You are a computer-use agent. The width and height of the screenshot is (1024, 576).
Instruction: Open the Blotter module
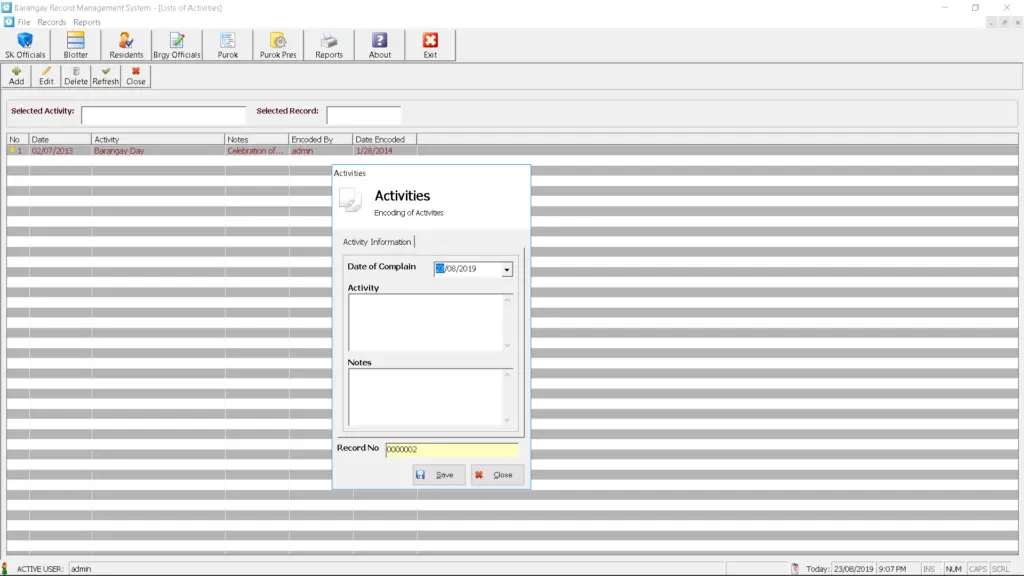click(x=76, y=44)
